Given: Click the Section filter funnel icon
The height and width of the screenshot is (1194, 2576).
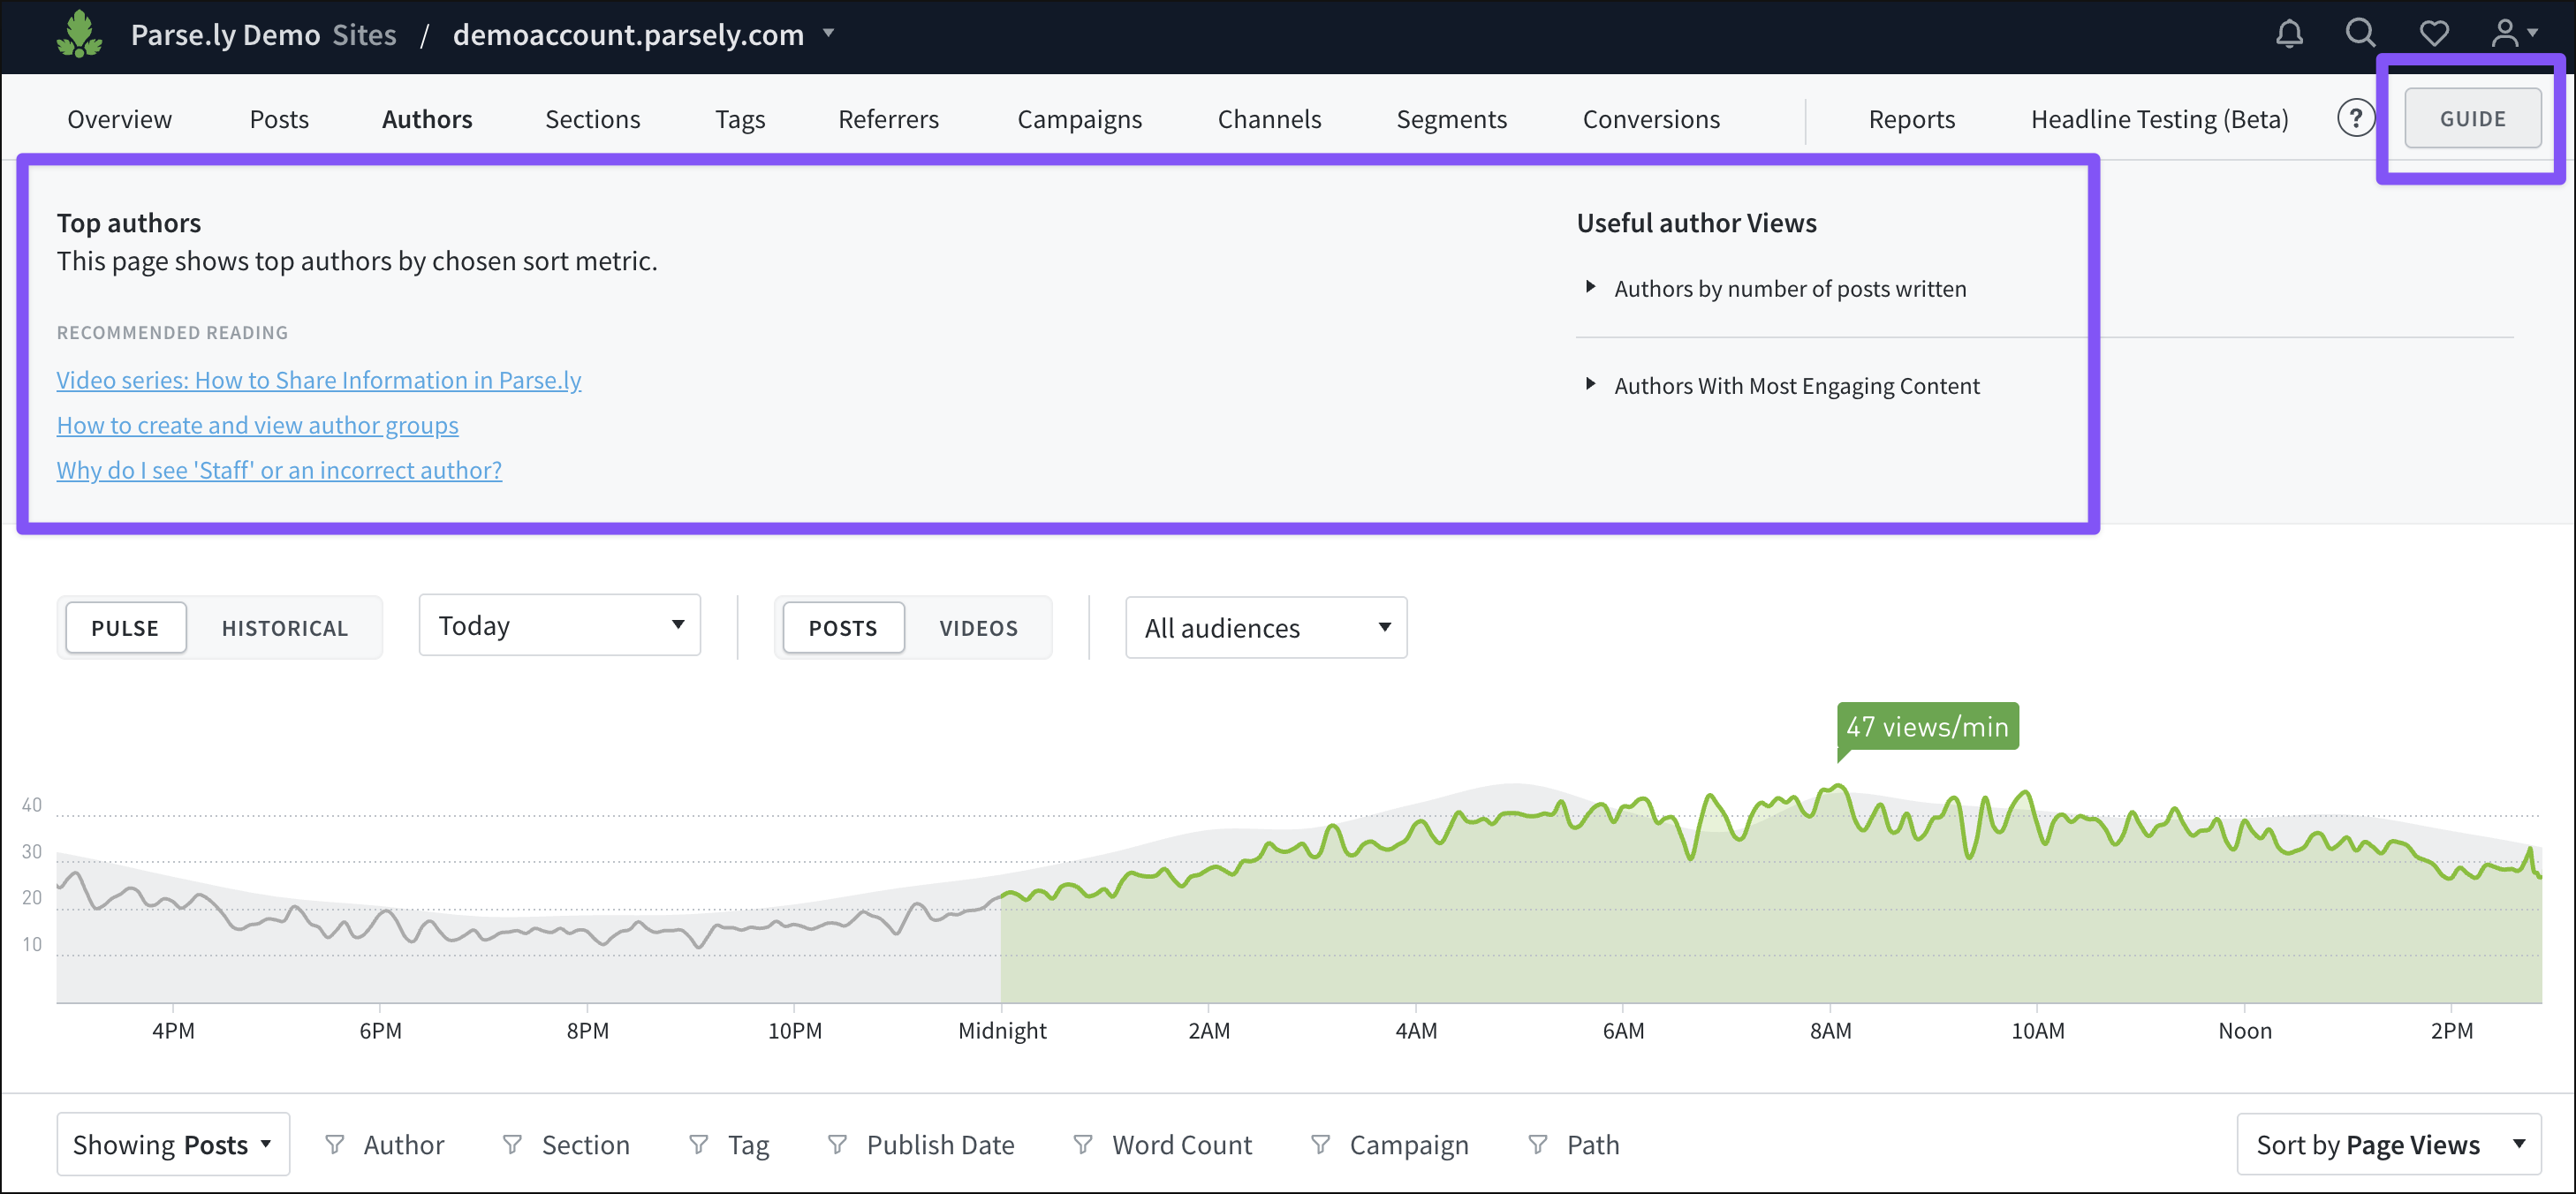Looking at the screenshot, I should click(x=512, y=1144).
